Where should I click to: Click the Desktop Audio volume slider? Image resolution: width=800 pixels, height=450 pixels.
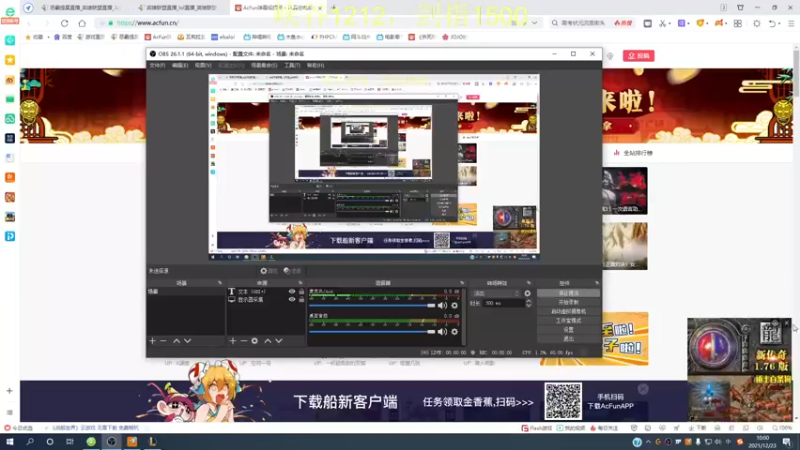pyautogui.click(x=372, y=332)
